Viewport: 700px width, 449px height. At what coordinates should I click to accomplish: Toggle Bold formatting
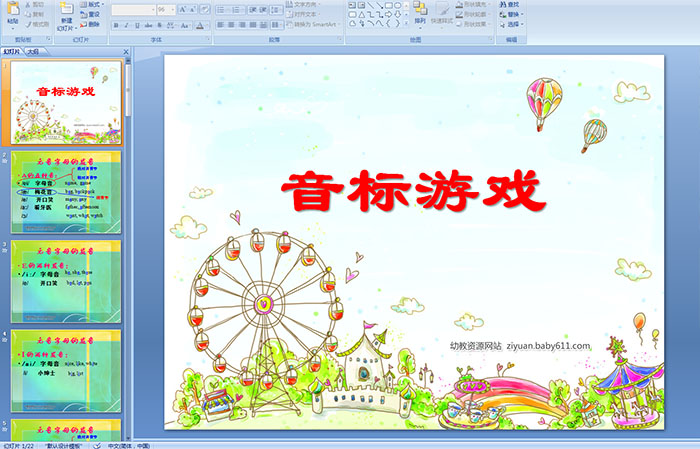[116, 25]
